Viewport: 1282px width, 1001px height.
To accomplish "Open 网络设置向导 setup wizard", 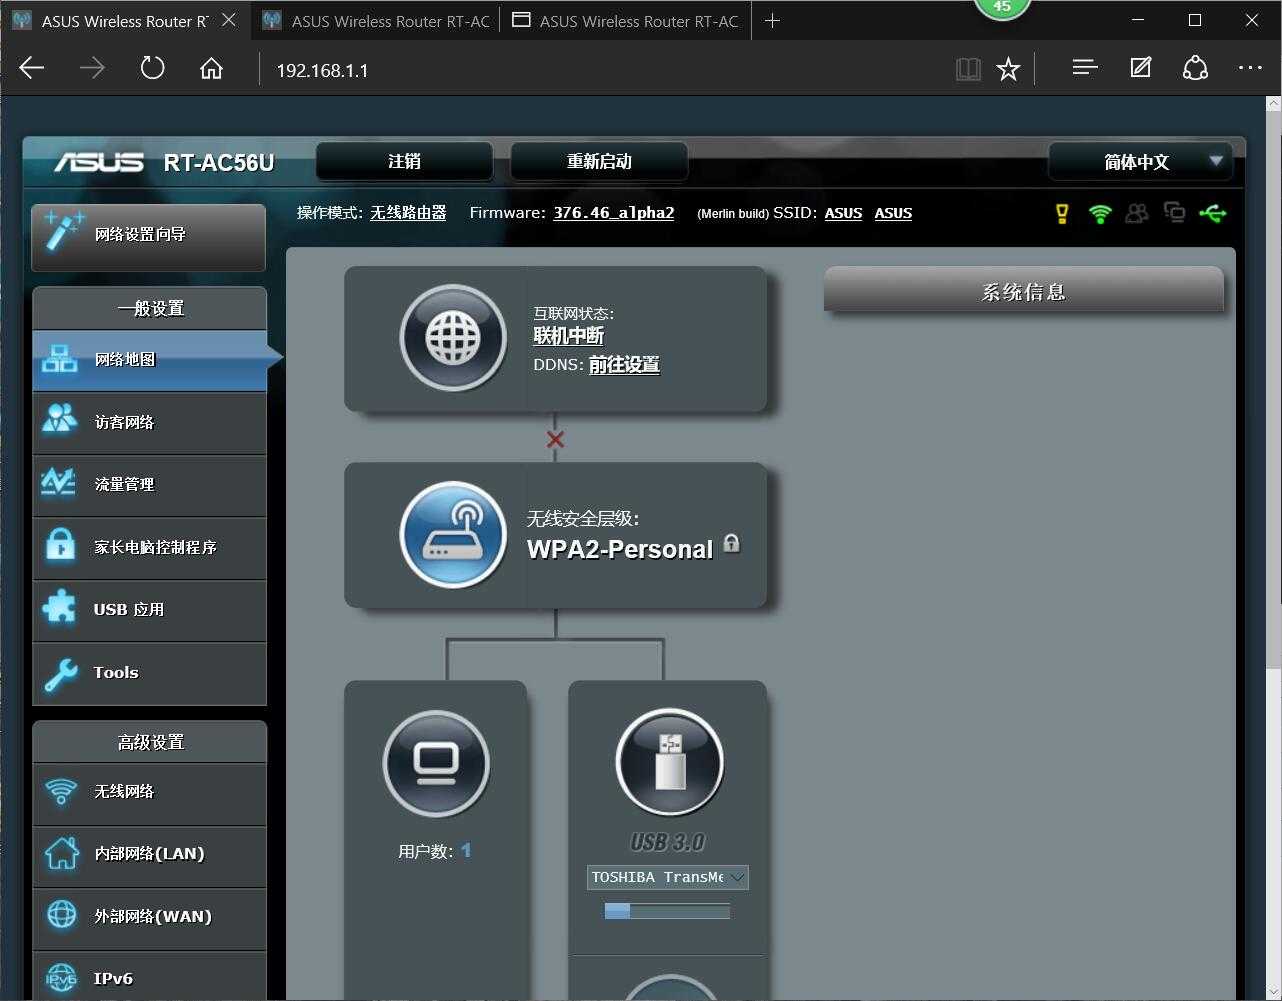I will 149,236.
